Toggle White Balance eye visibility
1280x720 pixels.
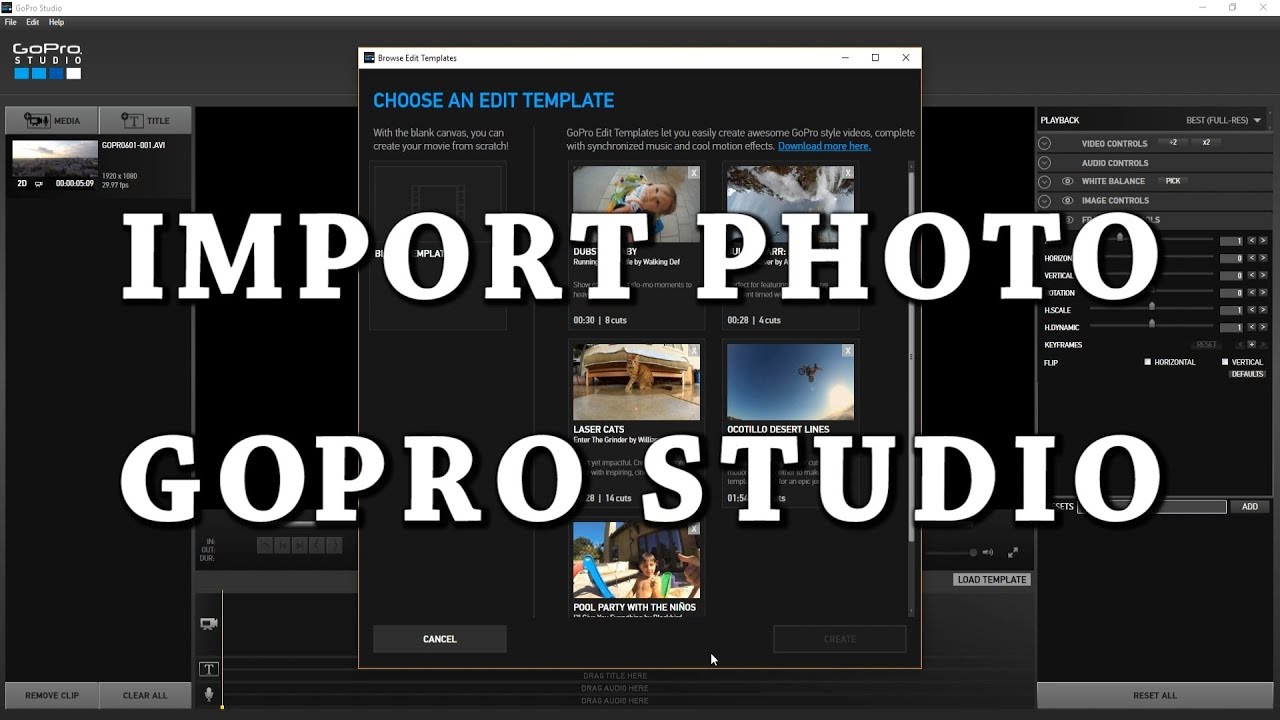[1067, 181]
